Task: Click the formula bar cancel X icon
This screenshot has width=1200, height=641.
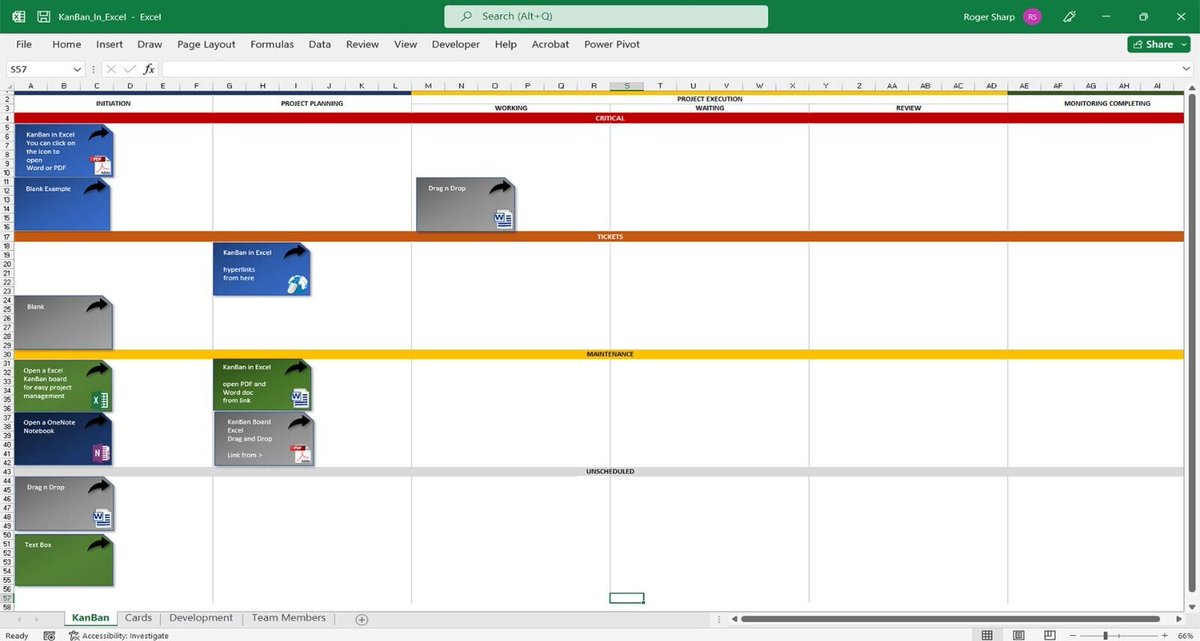Action: pos(111,69)
